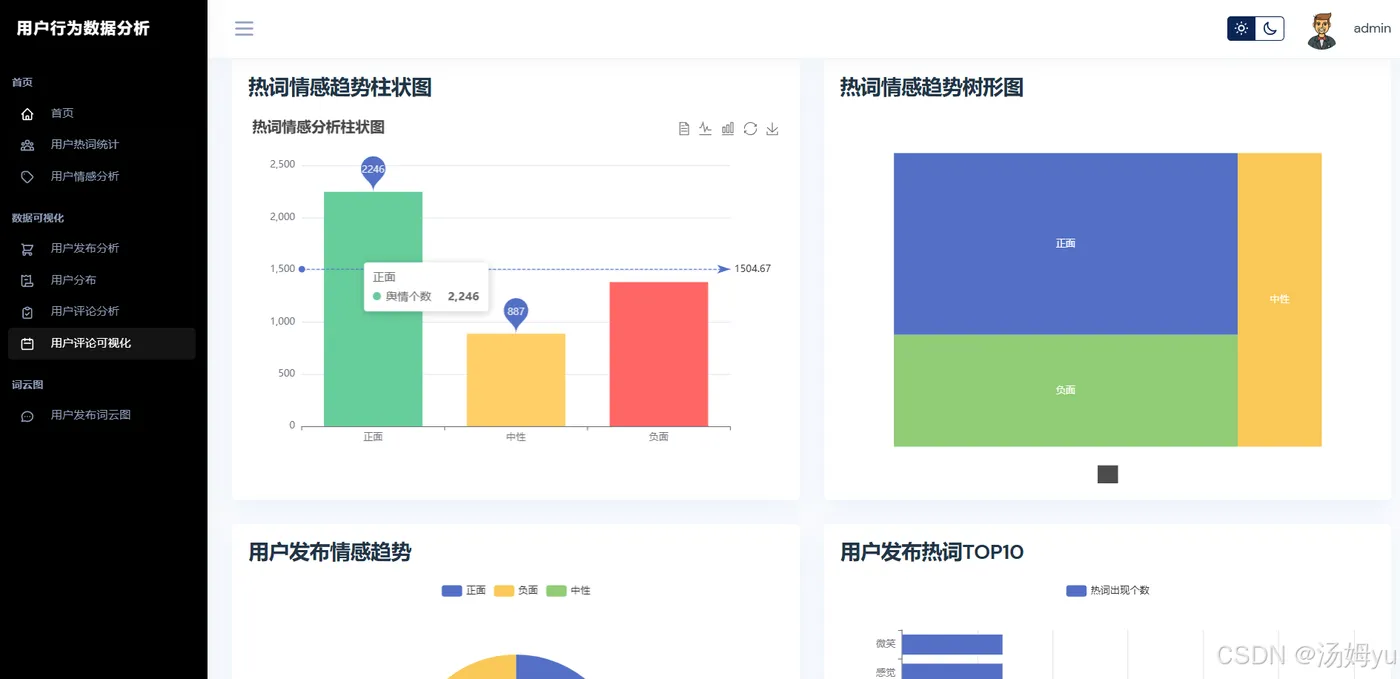1400x679 pixels.
Task: Save bar chart as image download icon
Action: (x=772, y=128)
